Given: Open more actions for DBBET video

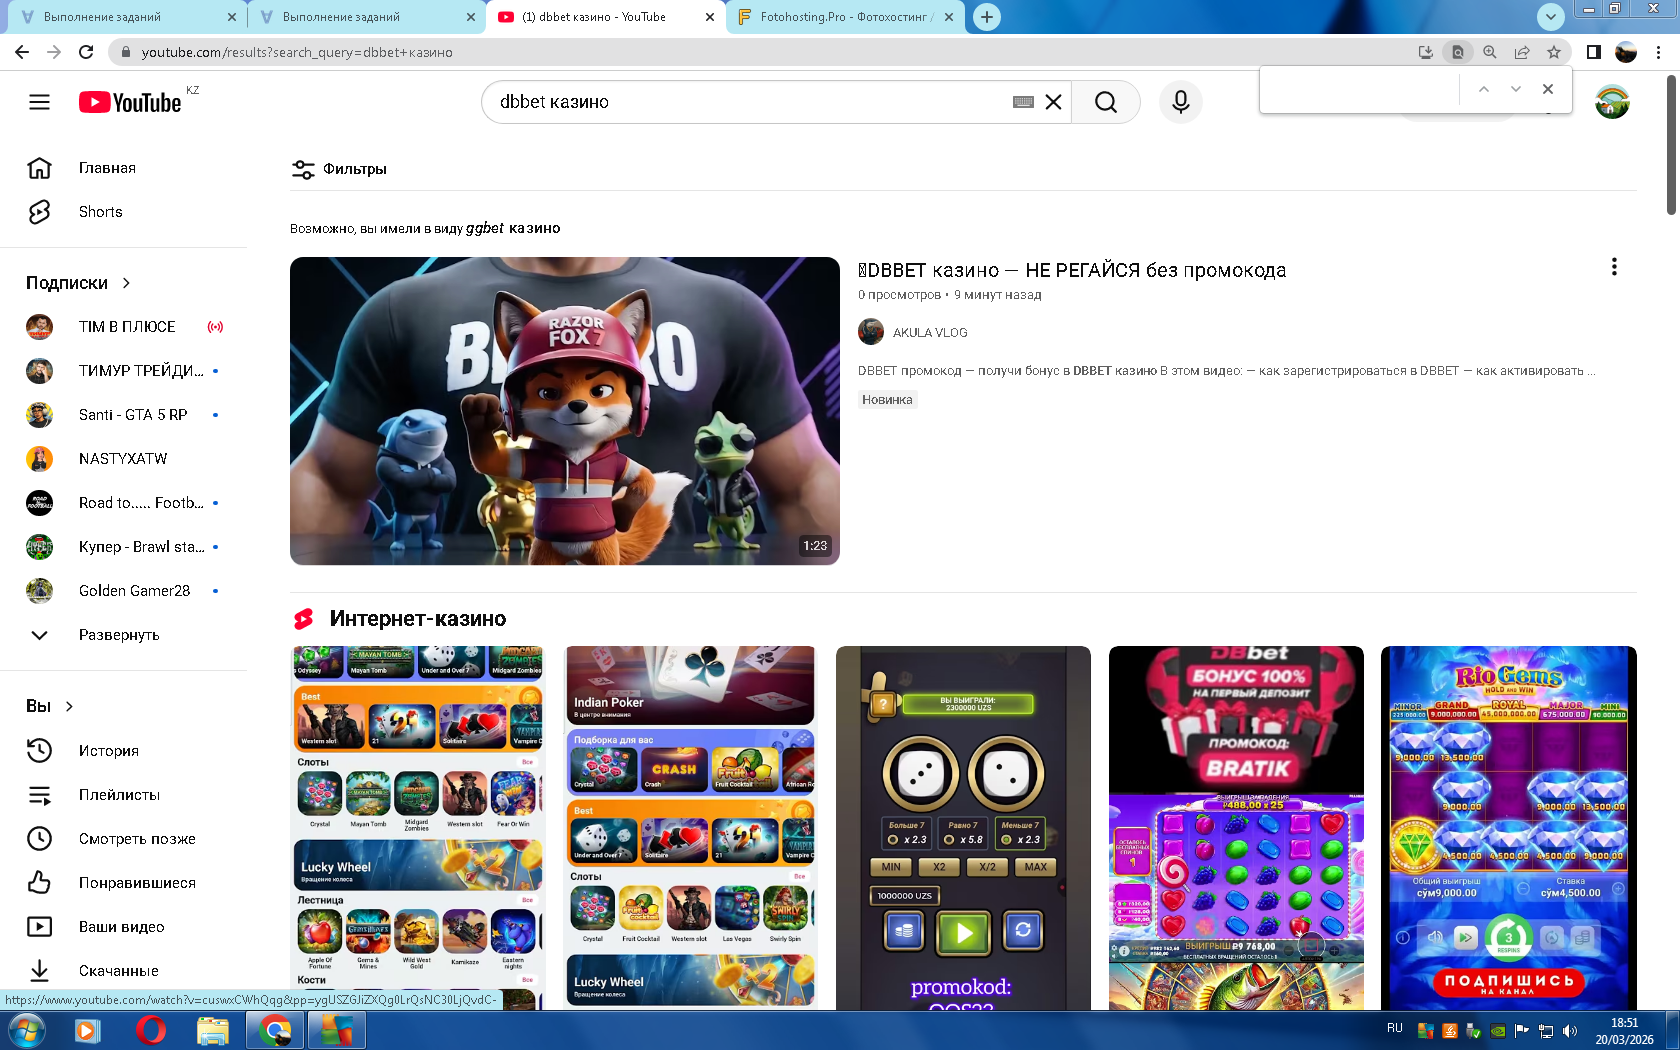Looking at the screenshot, I should click(x=1614, y=267).
